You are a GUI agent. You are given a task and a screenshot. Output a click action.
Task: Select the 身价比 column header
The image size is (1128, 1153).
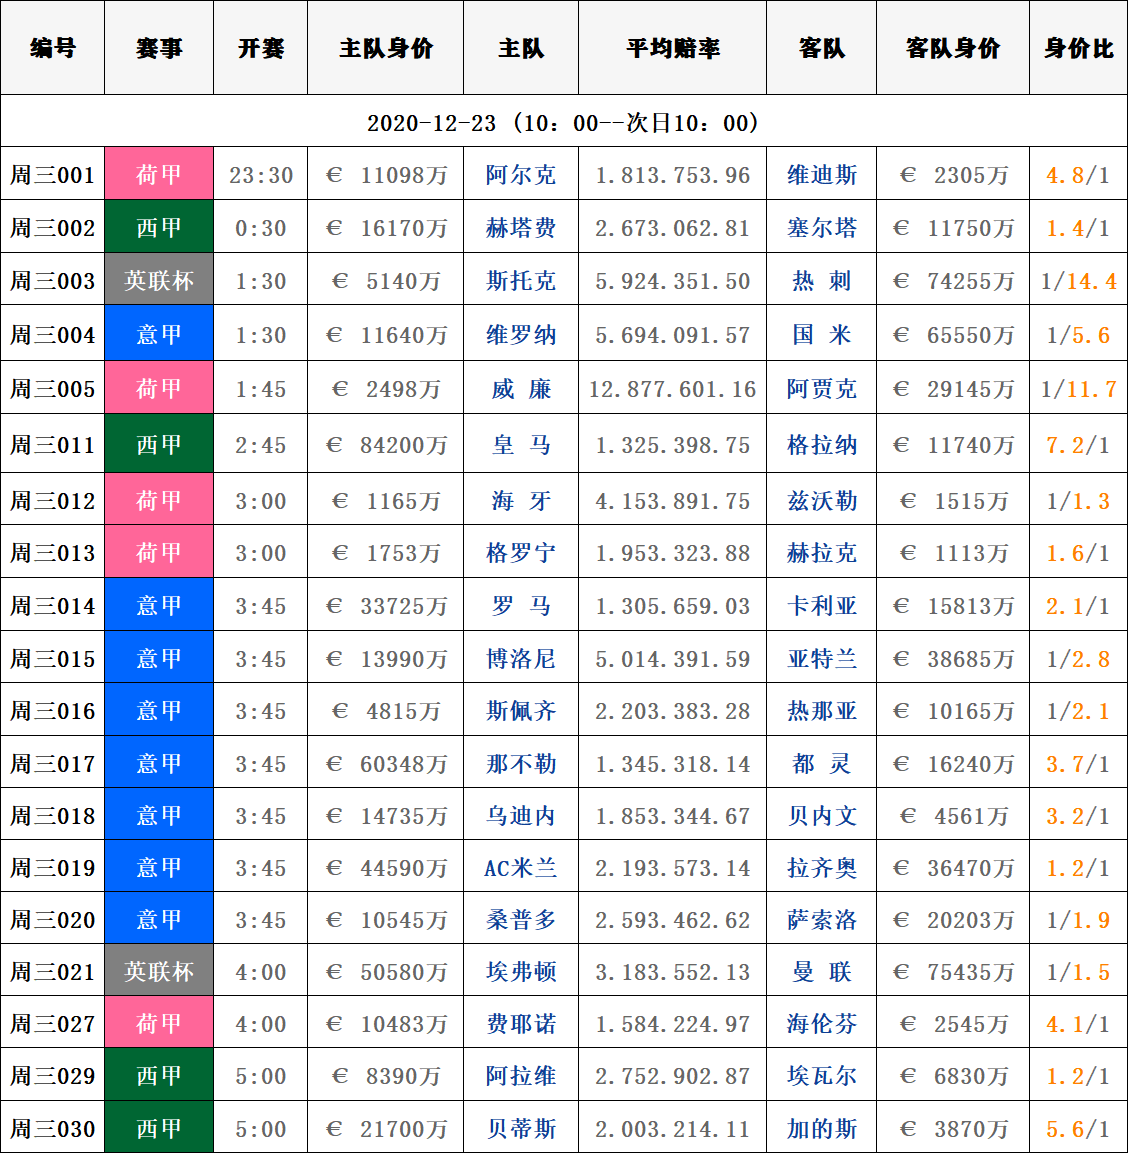pos(1078,48)
